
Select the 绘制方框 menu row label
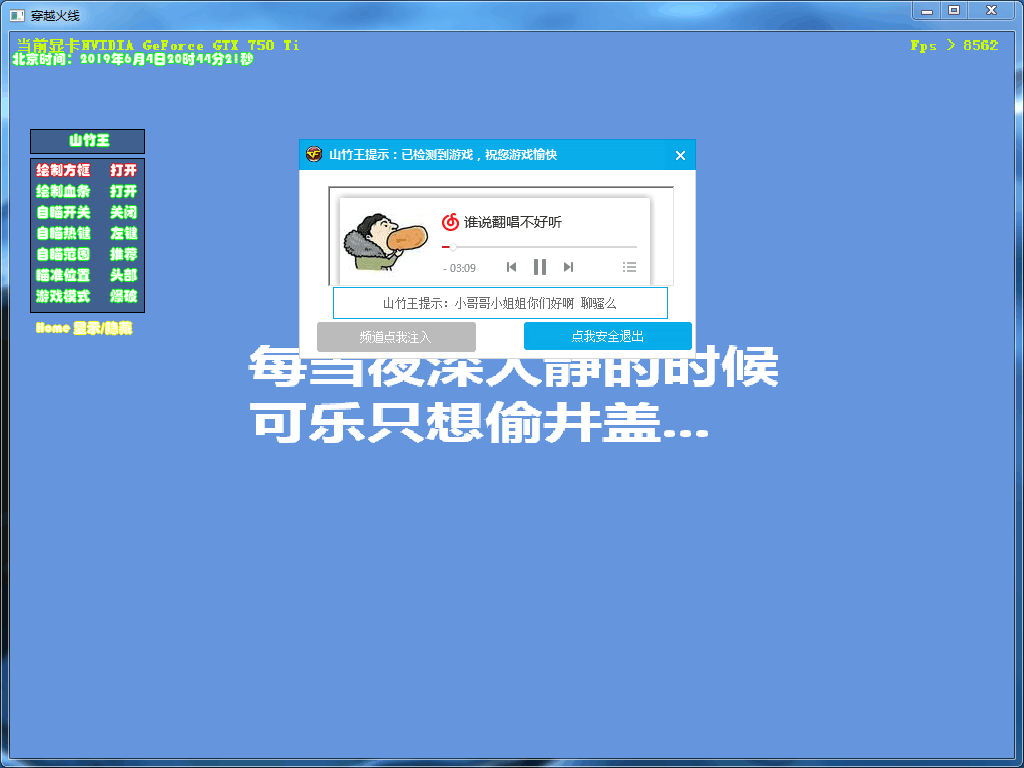[63, 170]
